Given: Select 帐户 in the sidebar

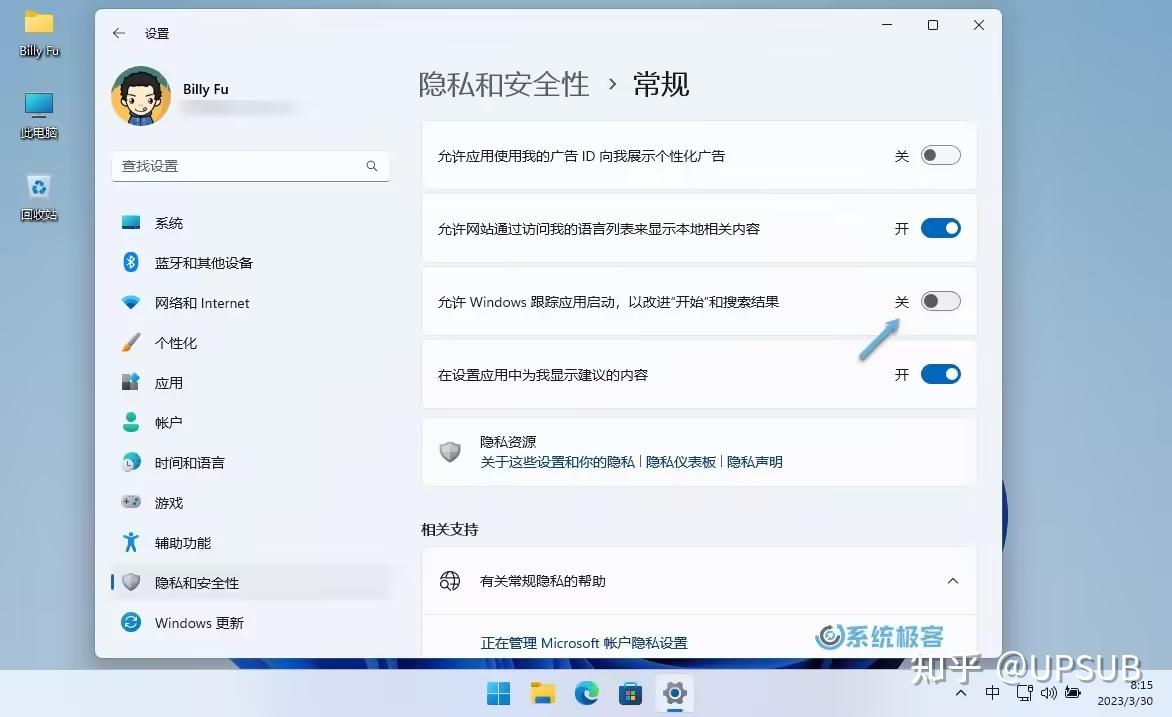Looking at the screenshot, I should [x=170, y=422].
